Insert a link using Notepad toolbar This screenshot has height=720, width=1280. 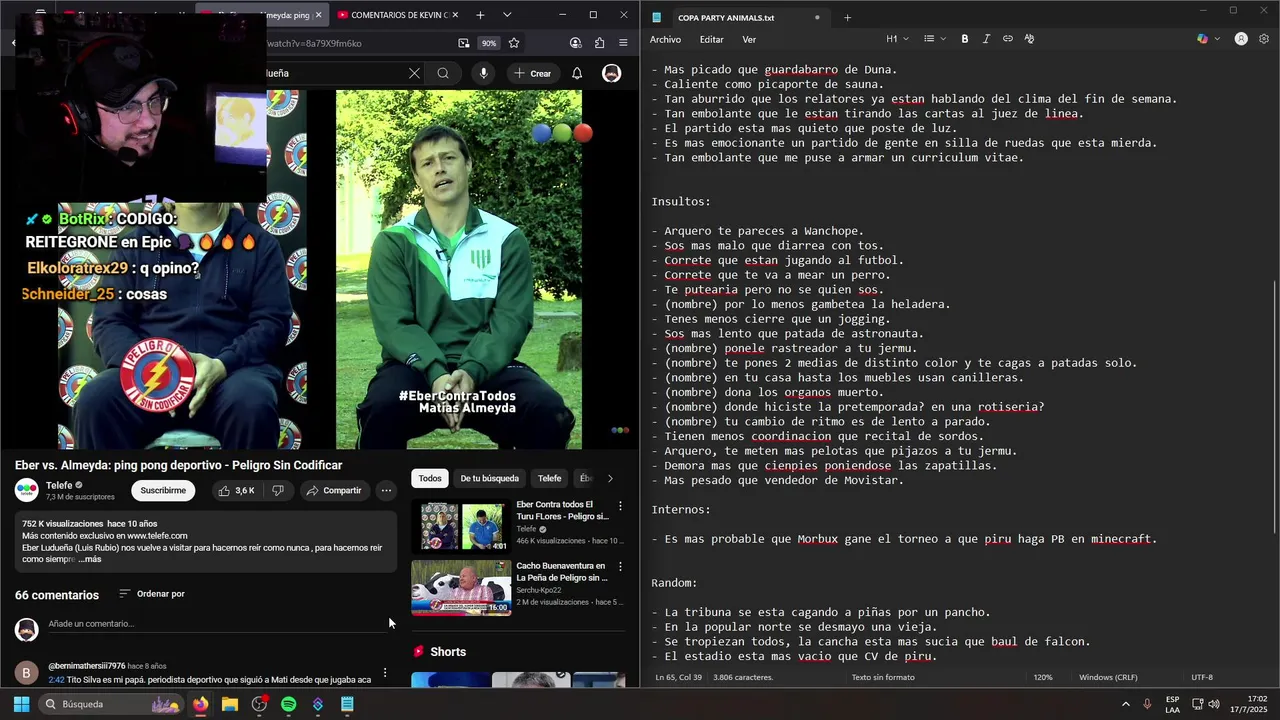(x=1008, y=39)
